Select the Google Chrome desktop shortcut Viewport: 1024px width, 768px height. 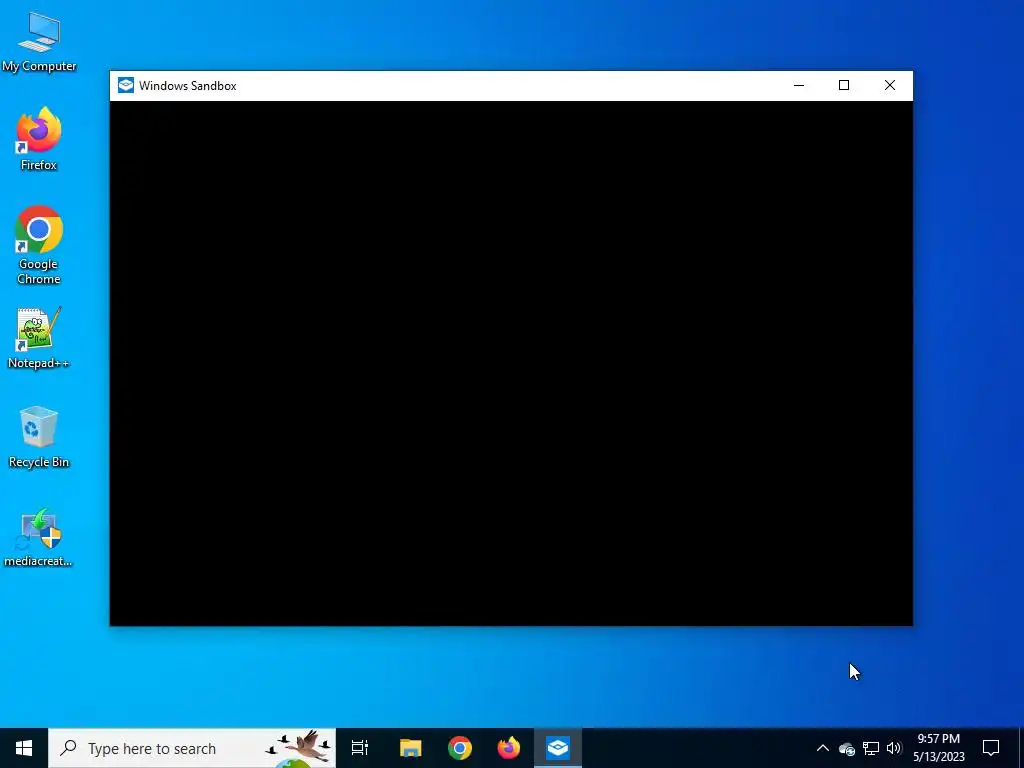(x=39, y=245)
